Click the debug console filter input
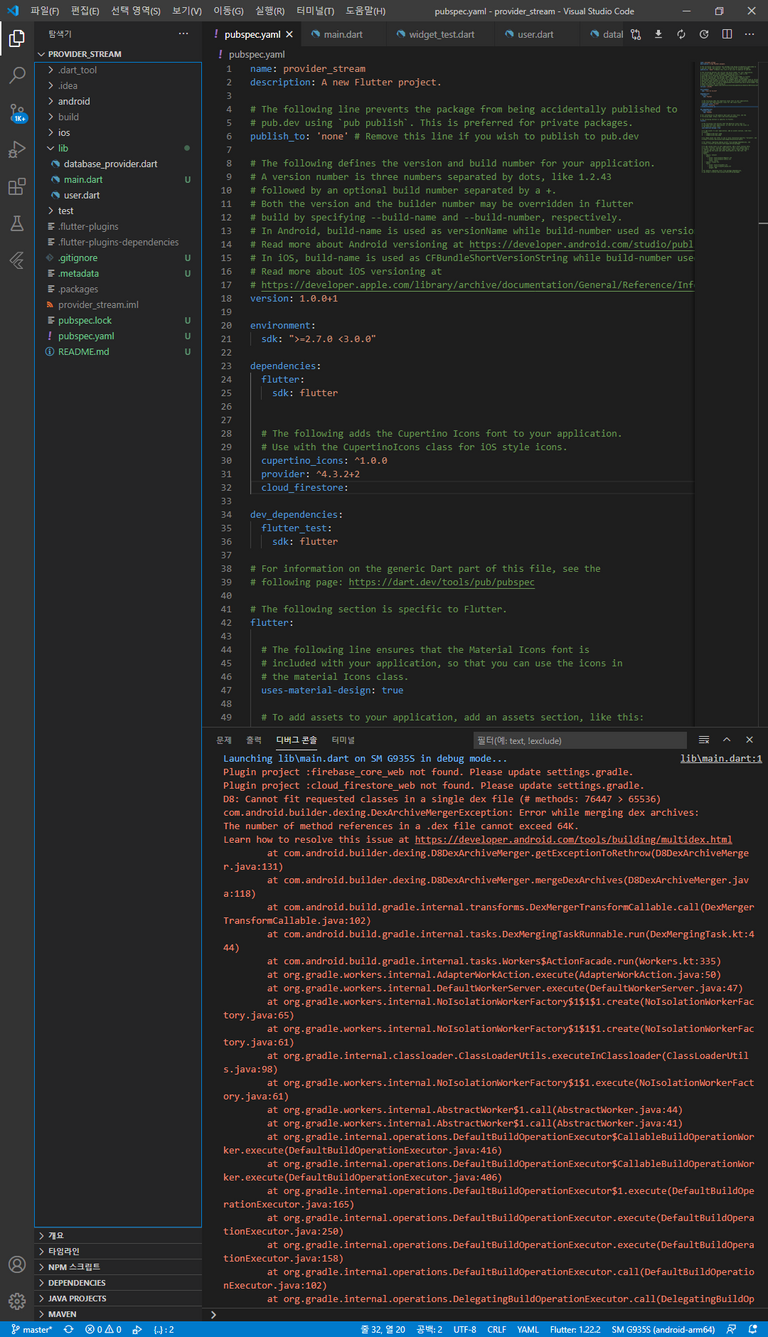Viewport: 768px width, 1337px height. pos(580,740)
